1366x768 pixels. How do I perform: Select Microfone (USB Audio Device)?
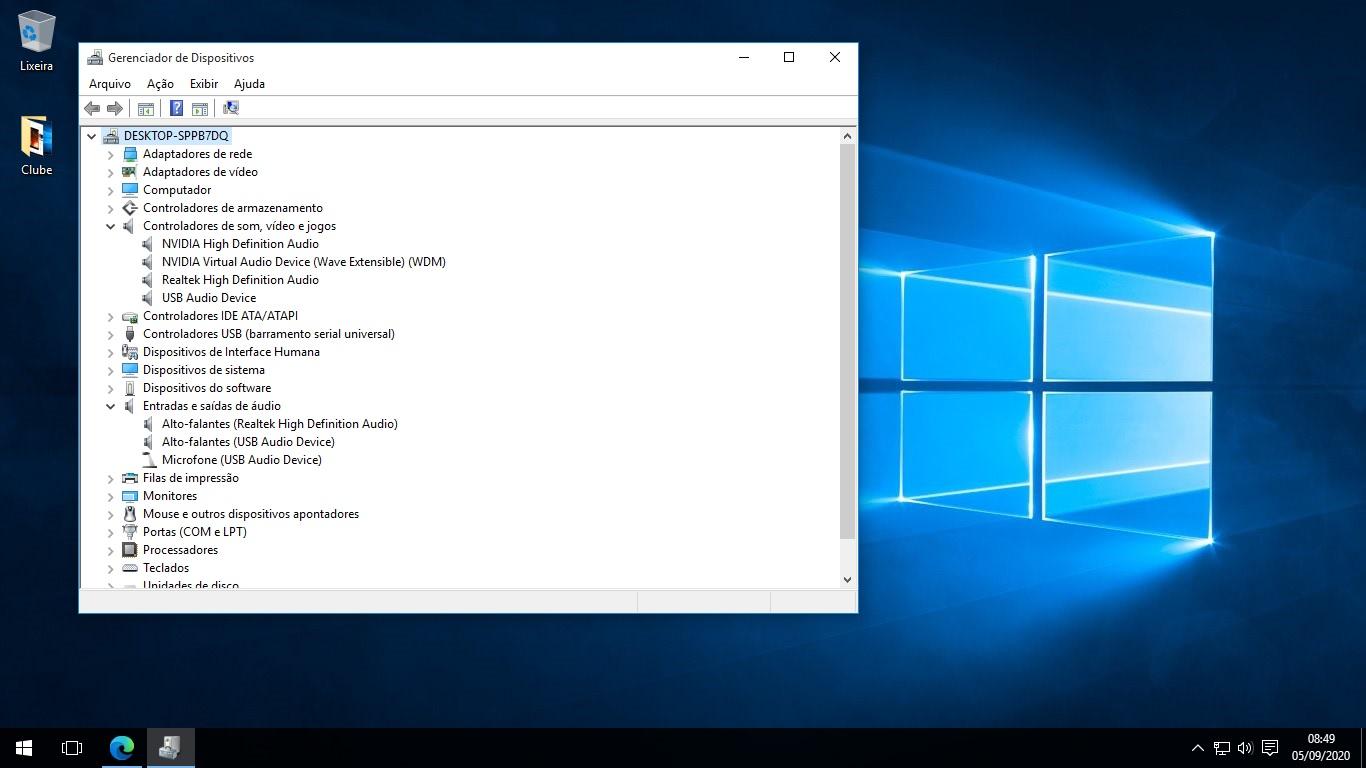click(242, 460)
